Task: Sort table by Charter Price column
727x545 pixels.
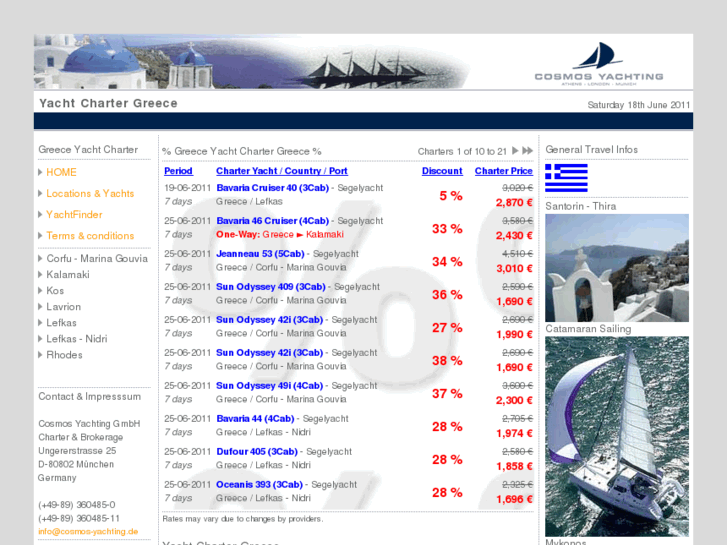Action: click(504, 171)
